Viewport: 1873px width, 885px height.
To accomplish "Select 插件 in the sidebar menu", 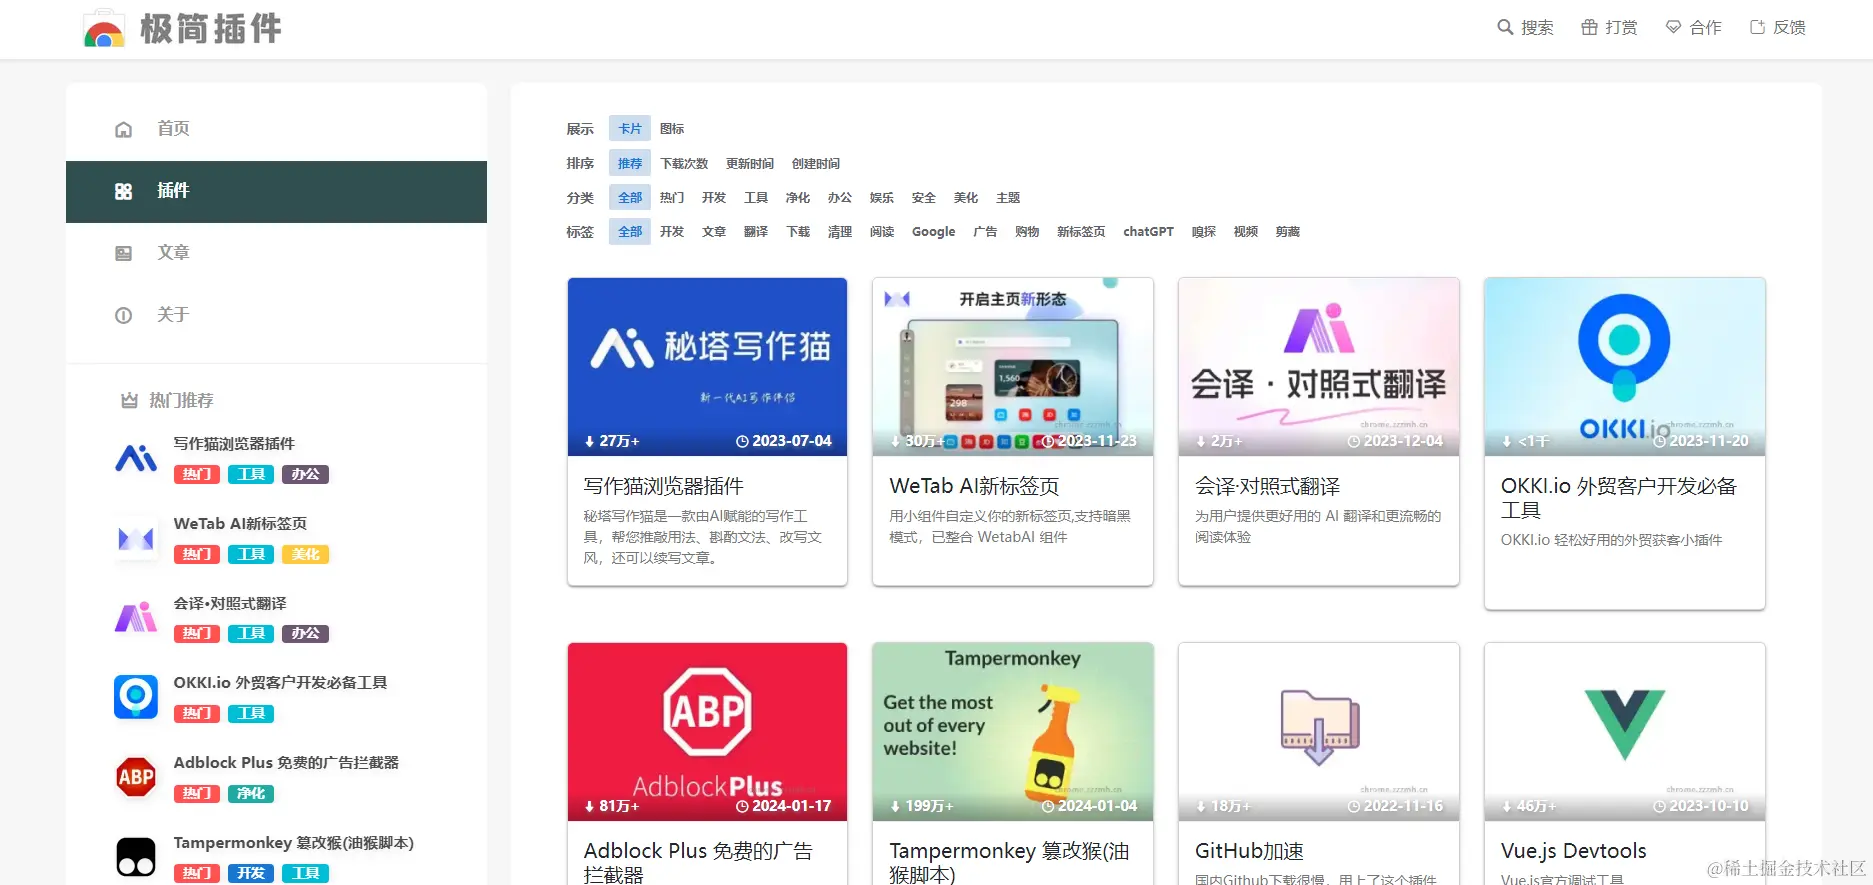I will (276, 191).
